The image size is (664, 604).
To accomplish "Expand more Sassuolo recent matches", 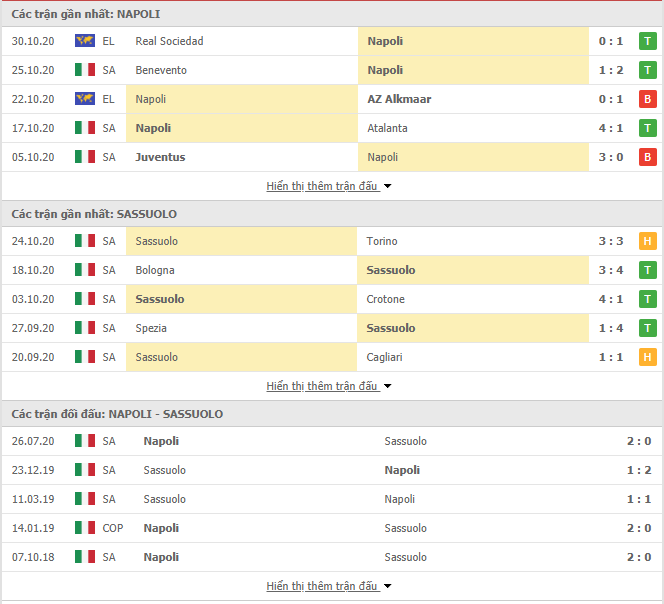I will pyautogui.click(x=329, y=386).
